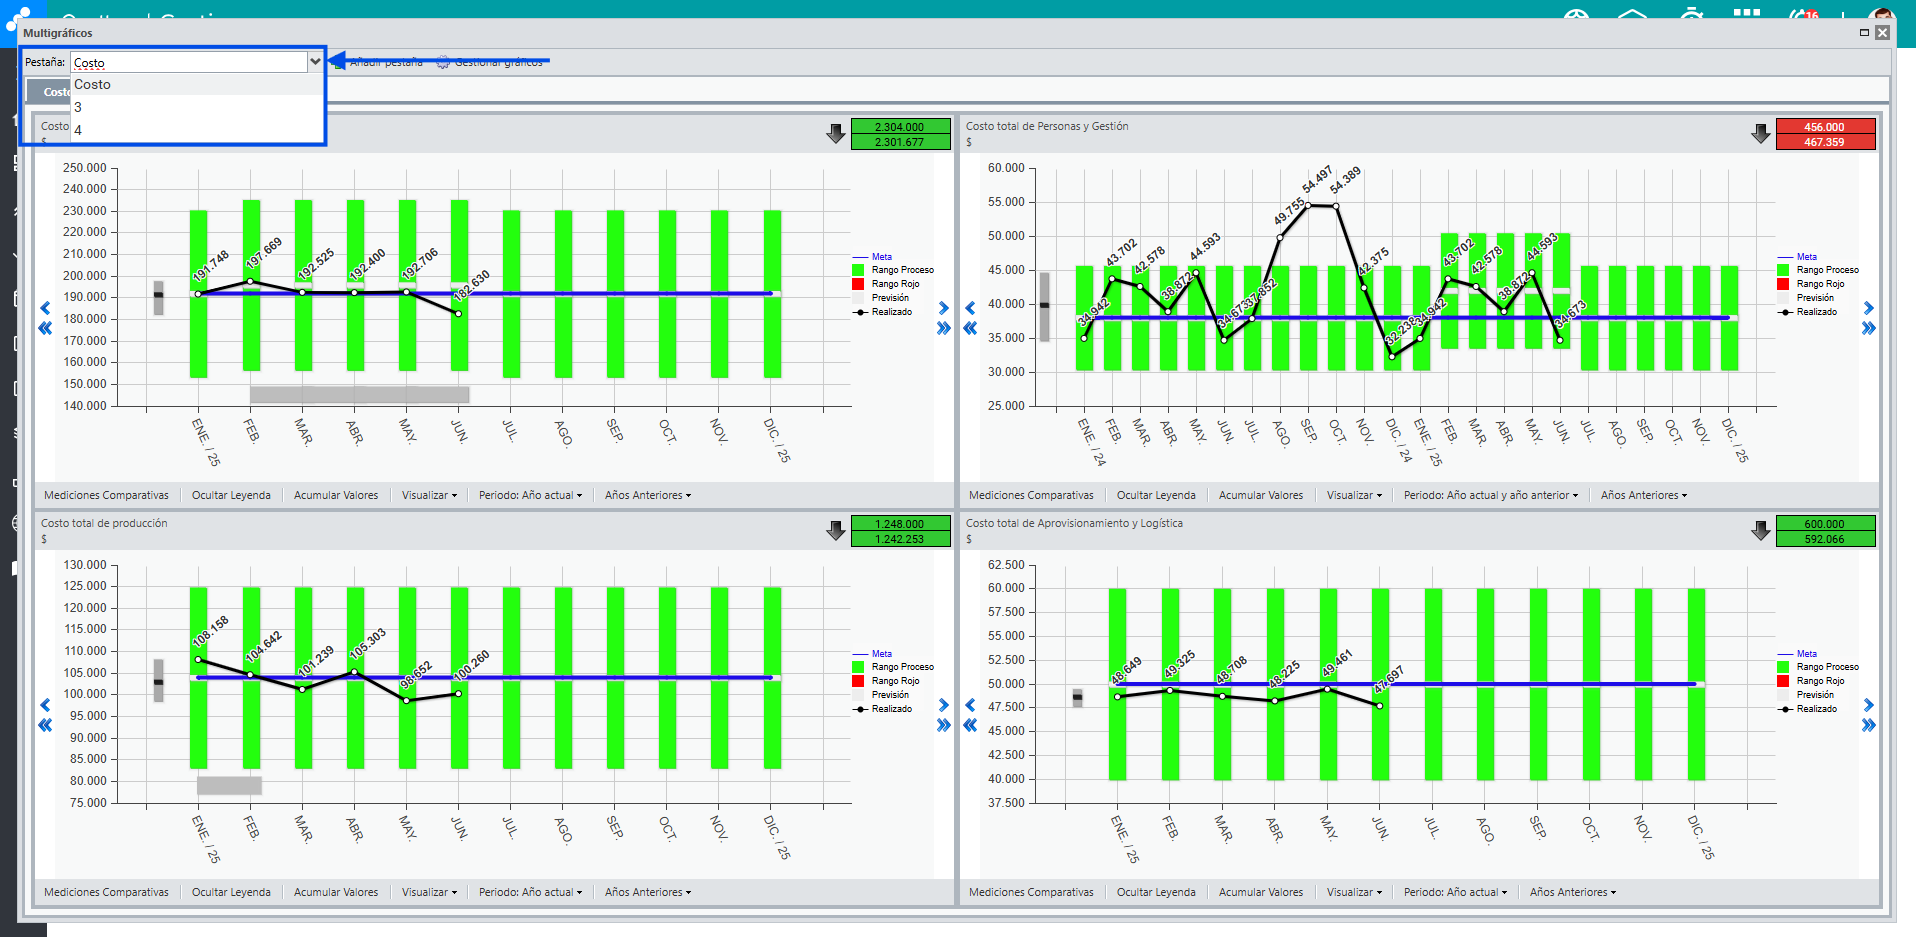Click the down arrow icon in Personas y Gestión header
Viewport: 1916px width, 937px height.
1760,134
